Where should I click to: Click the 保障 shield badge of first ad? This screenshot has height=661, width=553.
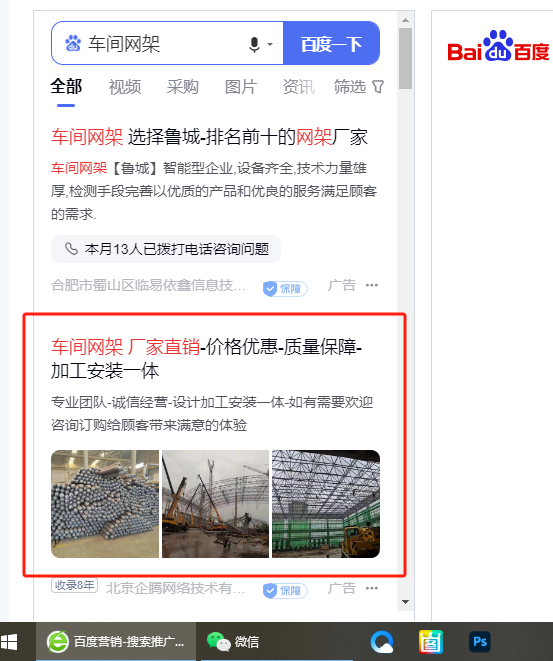tap(285, 288)
